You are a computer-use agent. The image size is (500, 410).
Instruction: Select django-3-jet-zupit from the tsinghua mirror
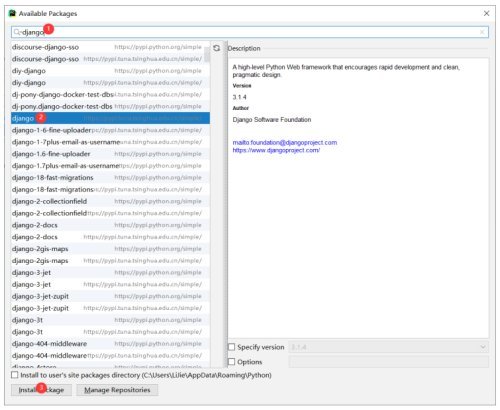110,308
